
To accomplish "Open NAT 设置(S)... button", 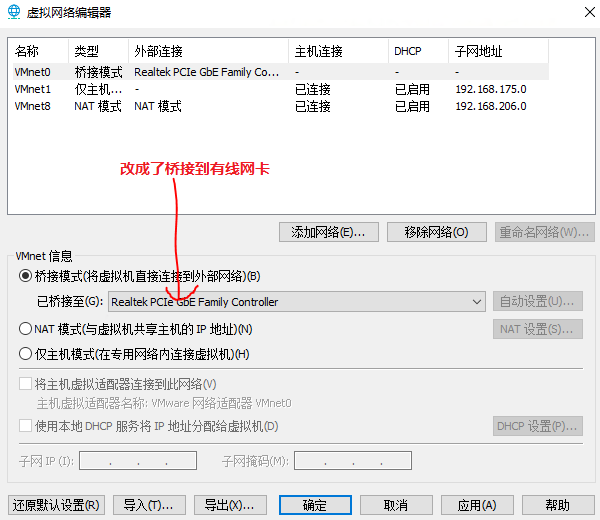I will pos(538,329).
